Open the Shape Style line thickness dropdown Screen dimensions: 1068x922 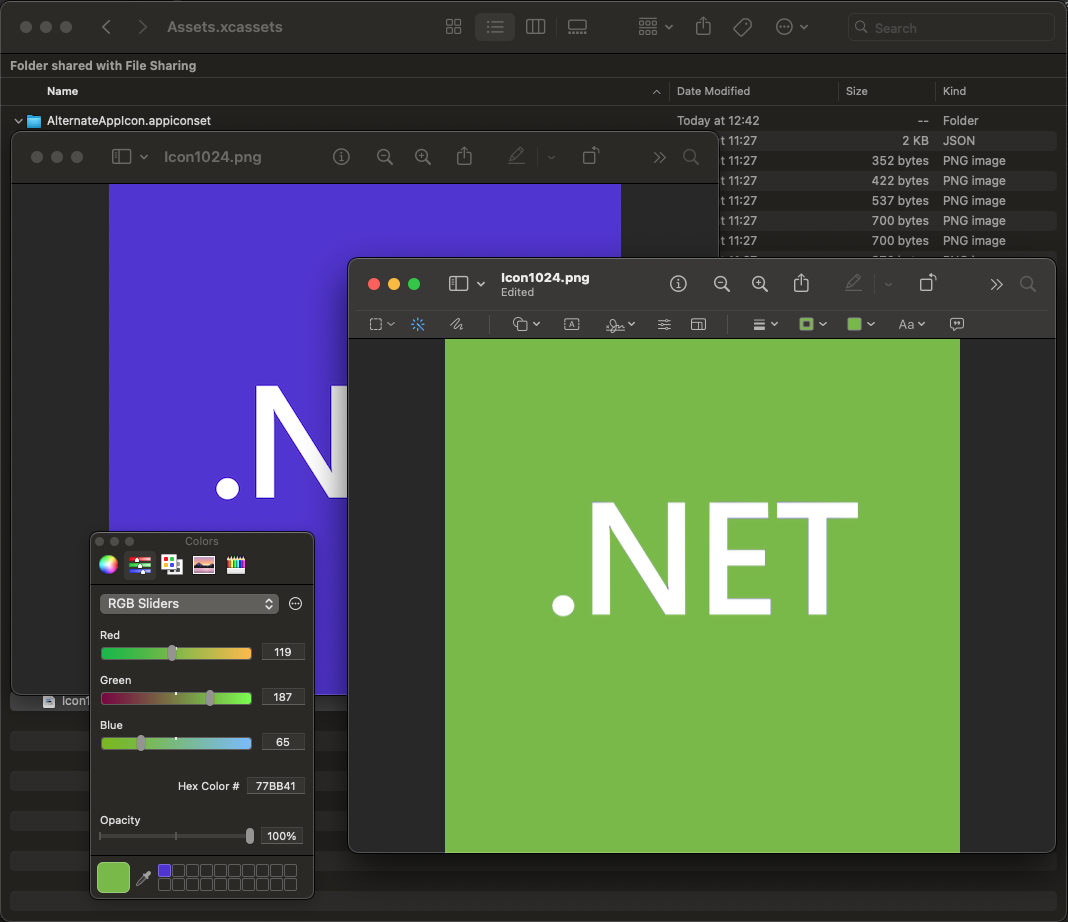coord(766,324)
